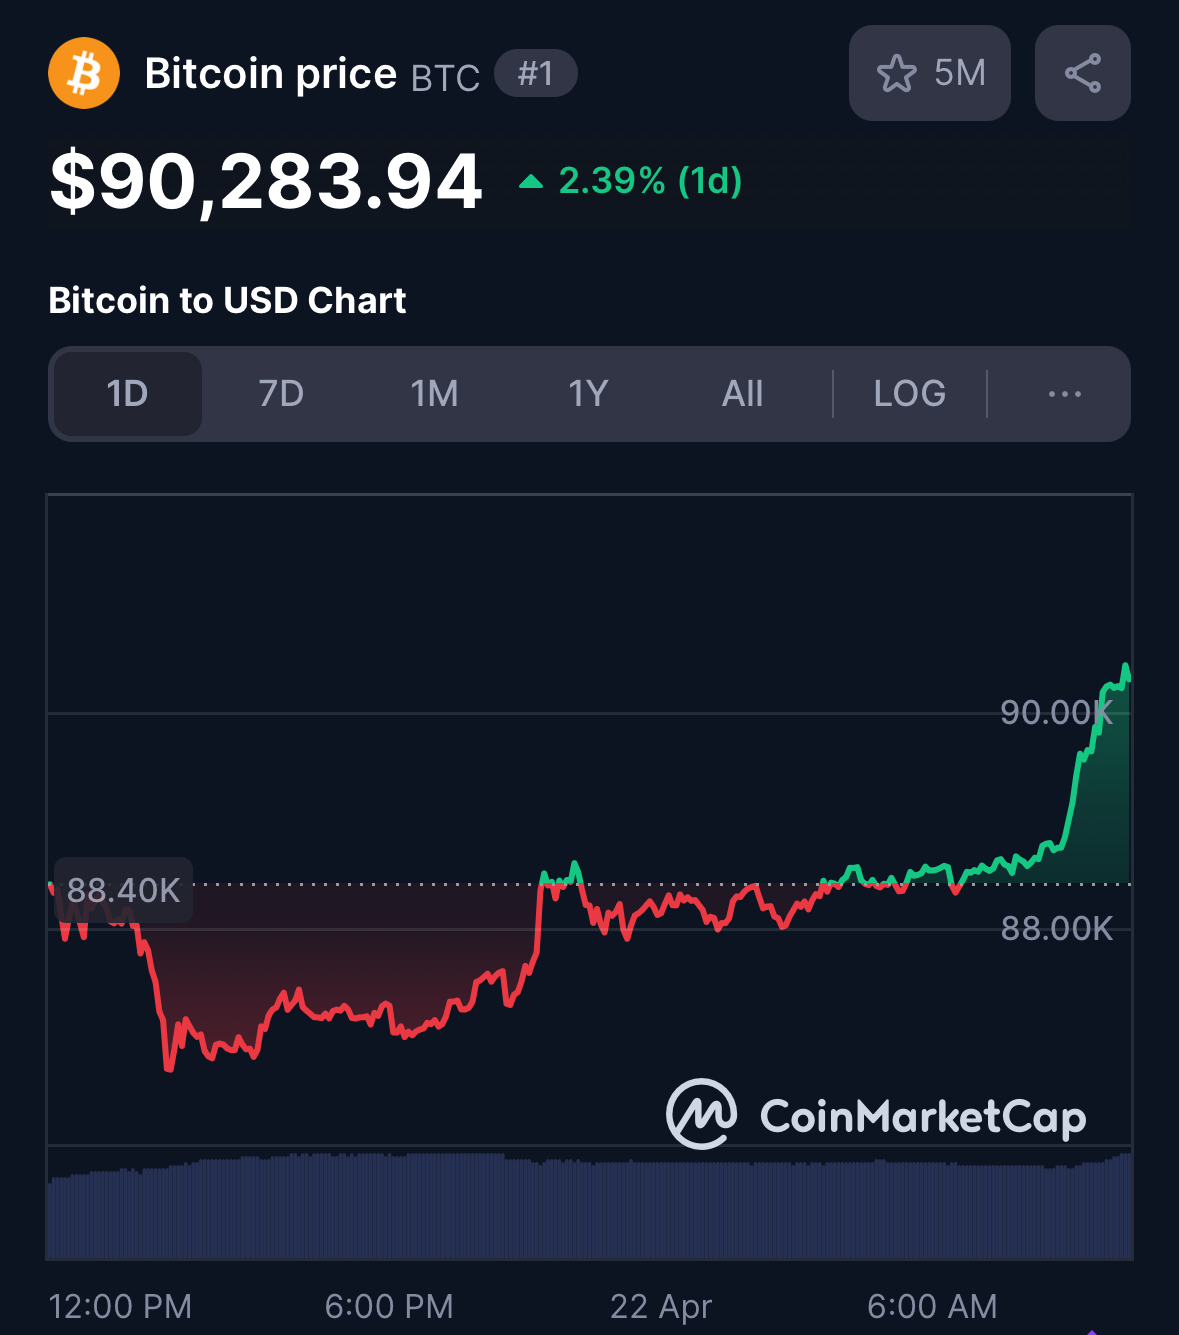Open the share icon button
The width and height of the screenshot is (1179, 1335).
pyautogui.click(x=1083, y=73)
